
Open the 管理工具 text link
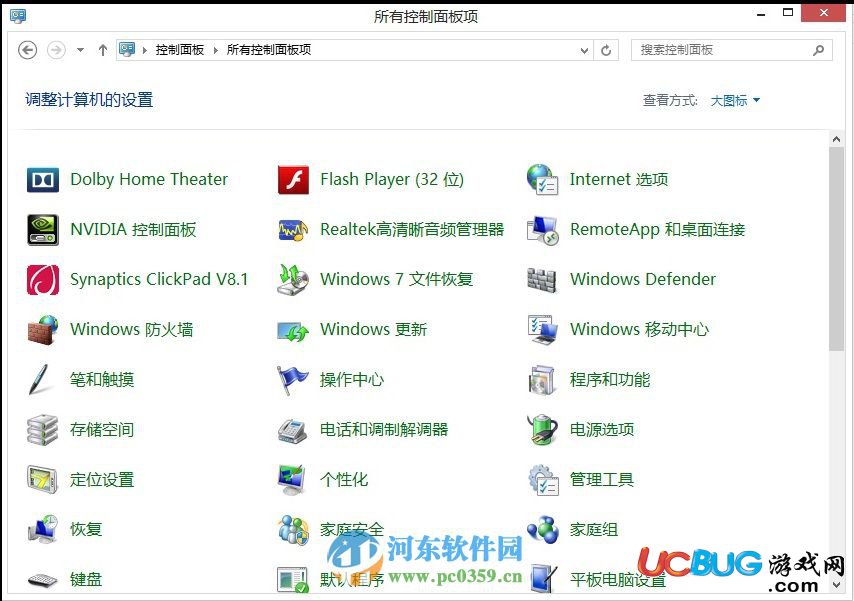[x=602, y=480]
